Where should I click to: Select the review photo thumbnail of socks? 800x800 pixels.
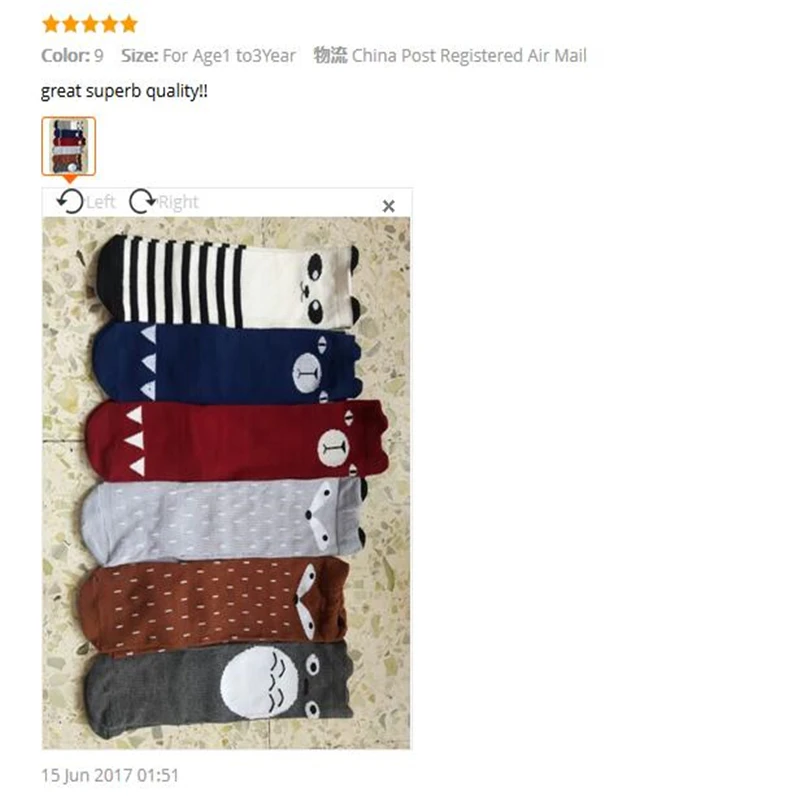point(68,146)
